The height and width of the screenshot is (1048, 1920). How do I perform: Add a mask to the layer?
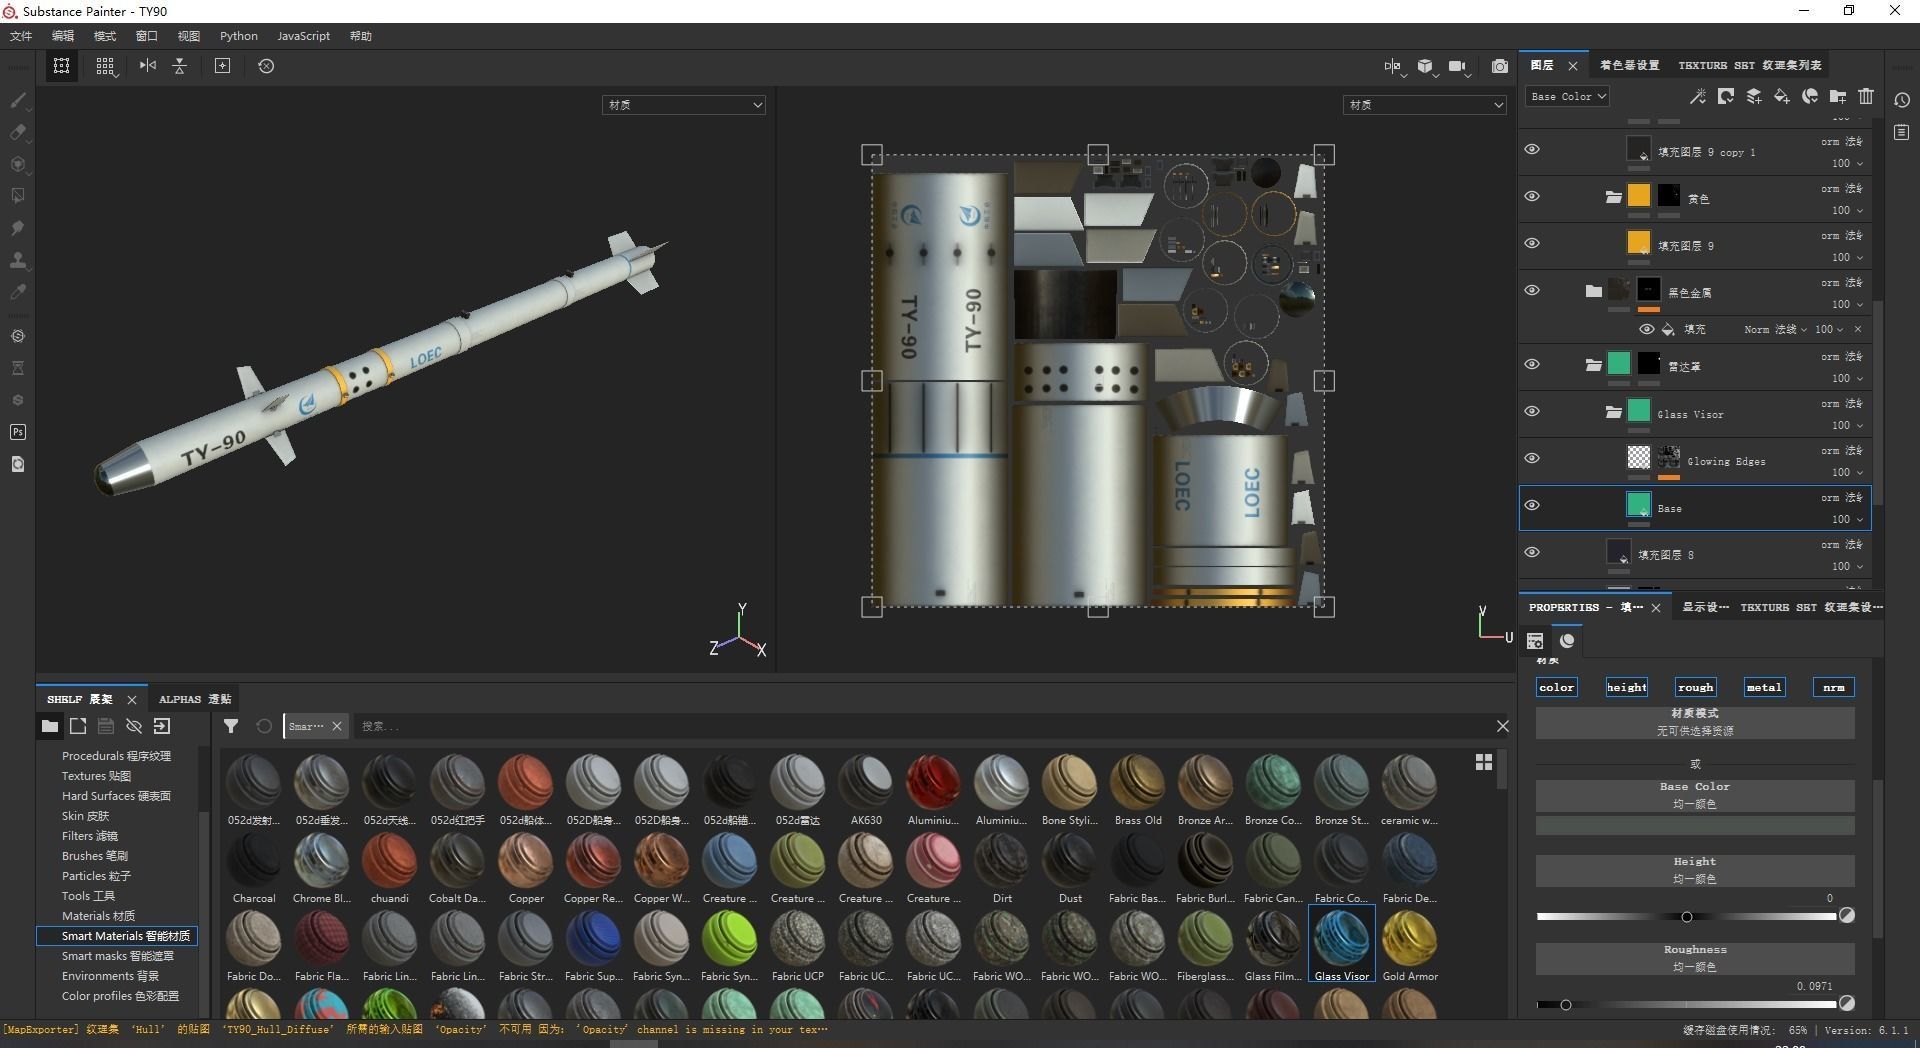click(x=1726, y=96)
